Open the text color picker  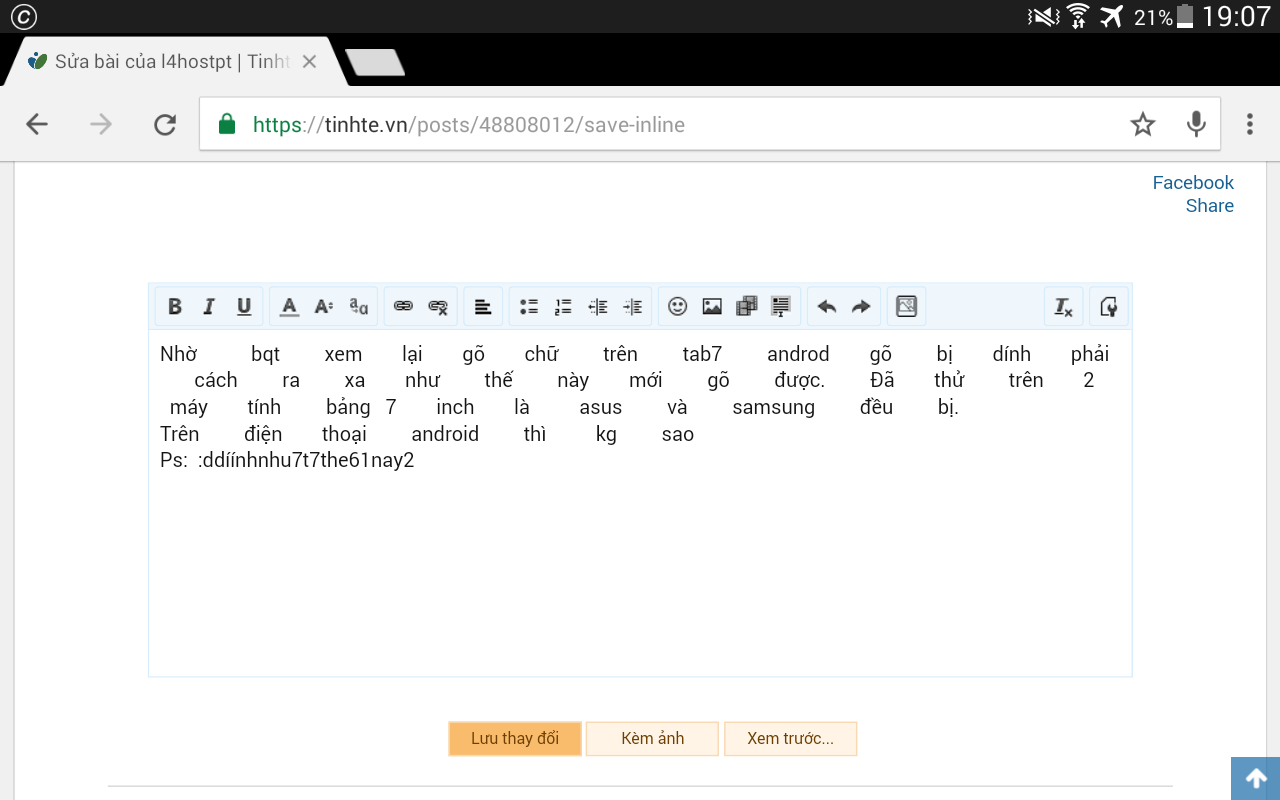tap(289, 307)
